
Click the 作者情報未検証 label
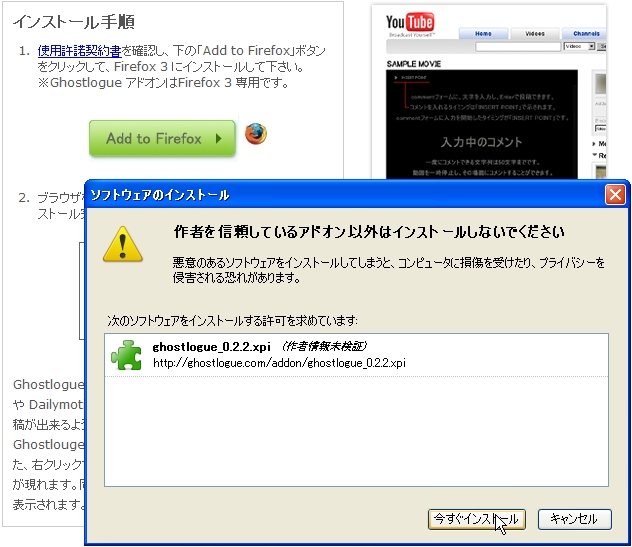pos(324,346)
